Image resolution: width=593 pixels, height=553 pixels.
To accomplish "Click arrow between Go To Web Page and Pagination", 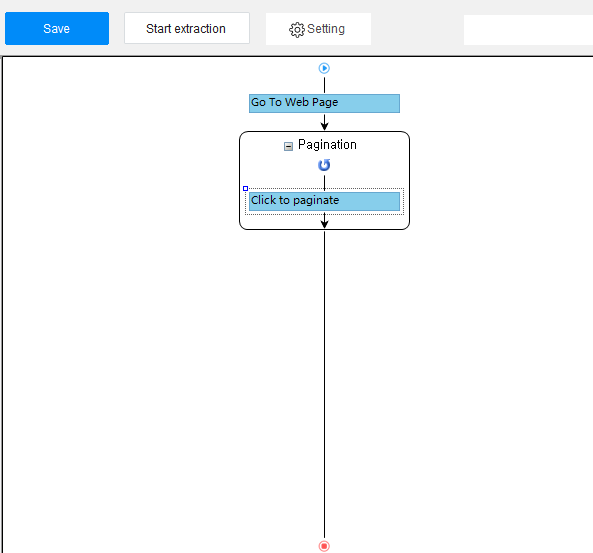I will coord(324,122).
